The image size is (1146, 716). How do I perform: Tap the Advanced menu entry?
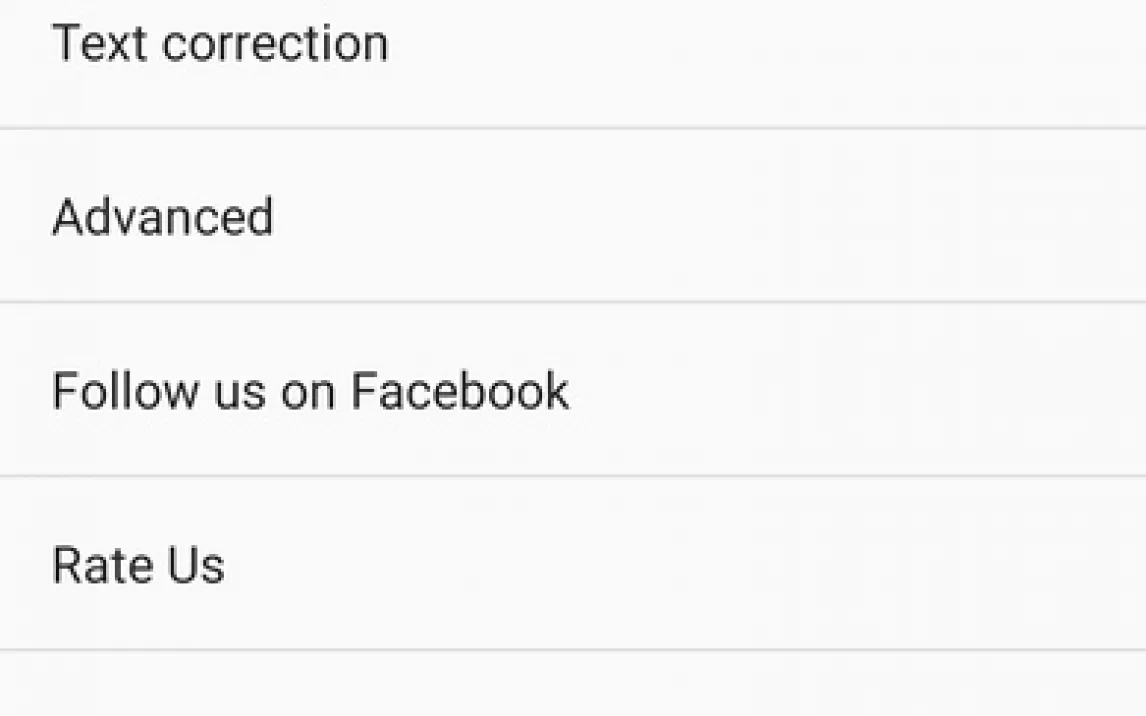163,216
